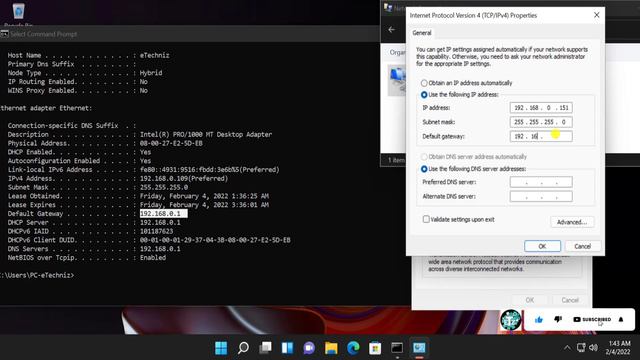640x360 pixels.
Task: Click the Default gateway input field
Action: tap(541, 136)
